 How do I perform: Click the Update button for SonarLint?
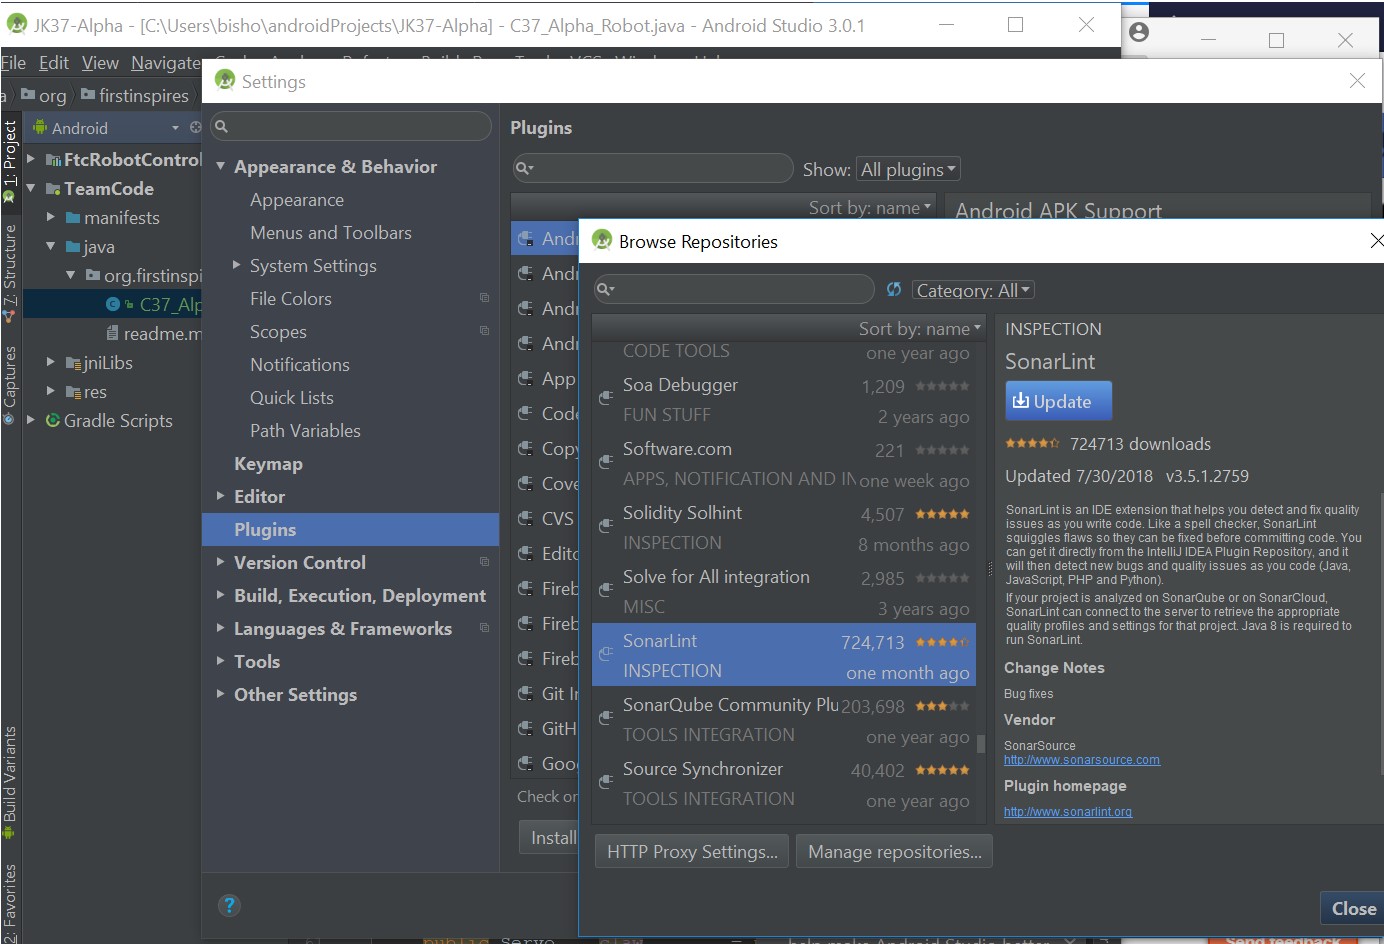pos(1059,401)
